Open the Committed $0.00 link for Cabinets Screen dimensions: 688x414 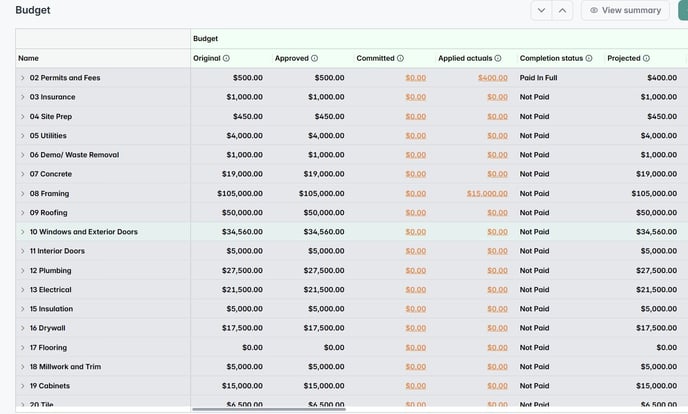(416, 386)
